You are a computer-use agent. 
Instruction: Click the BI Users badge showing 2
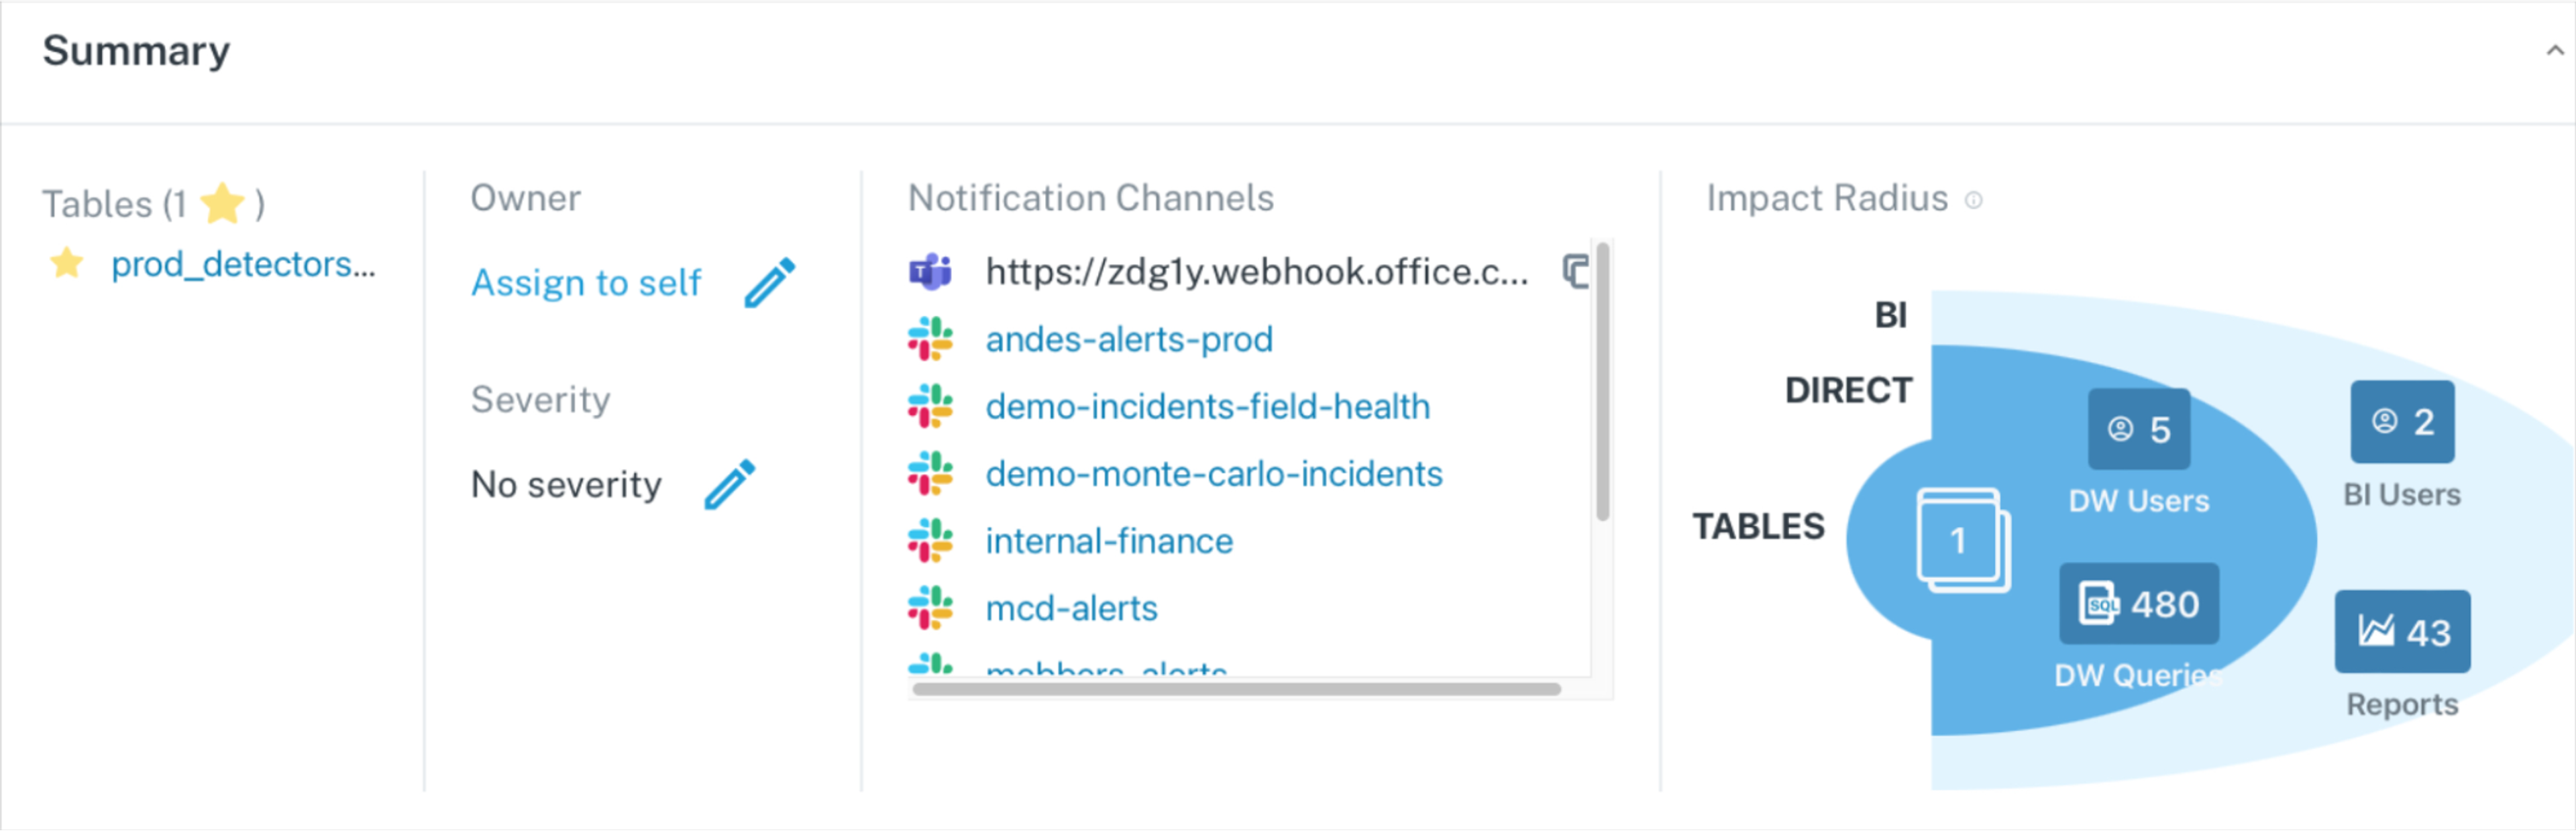tap(2402, 422)
